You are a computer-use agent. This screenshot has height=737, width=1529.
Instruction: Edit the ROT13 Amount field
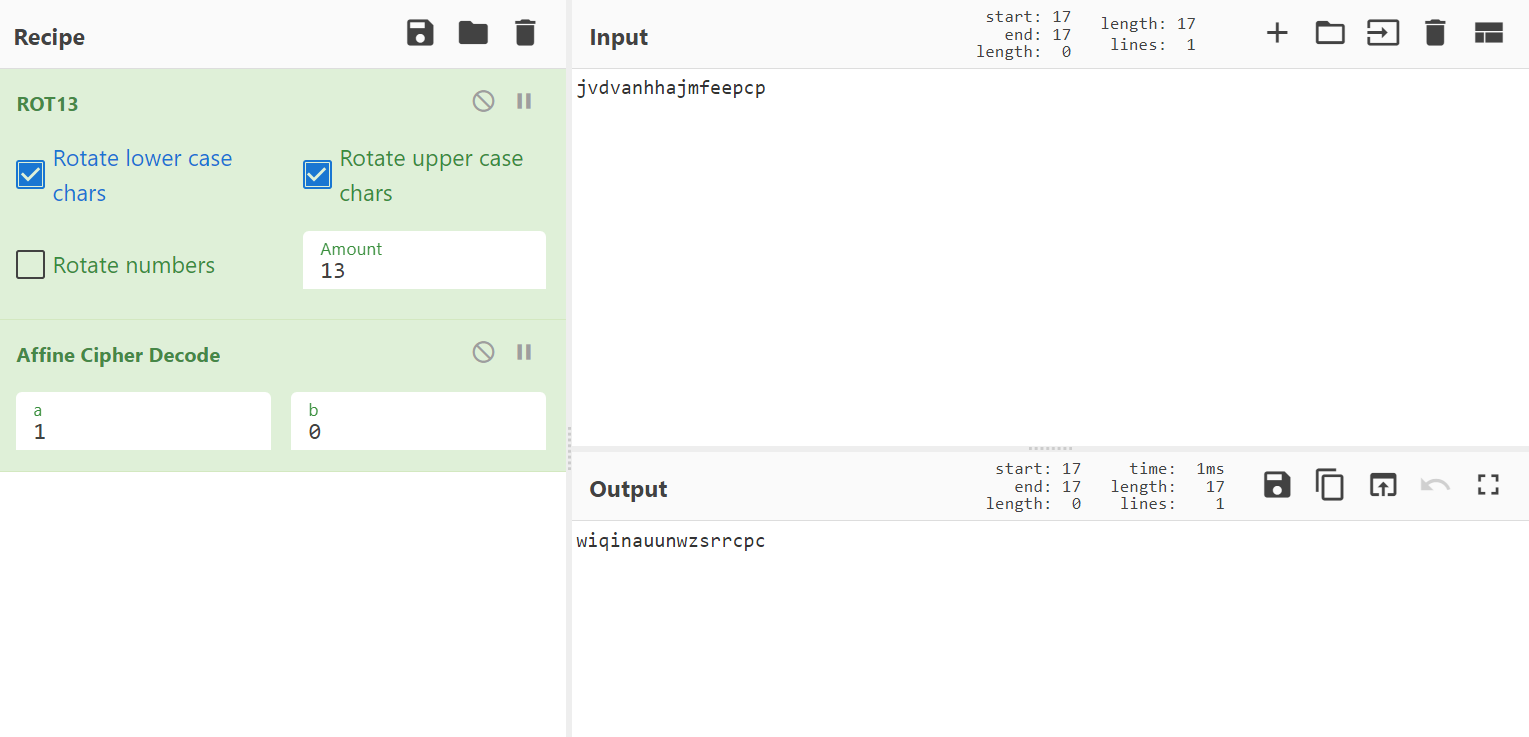click(x=424, y=261)
